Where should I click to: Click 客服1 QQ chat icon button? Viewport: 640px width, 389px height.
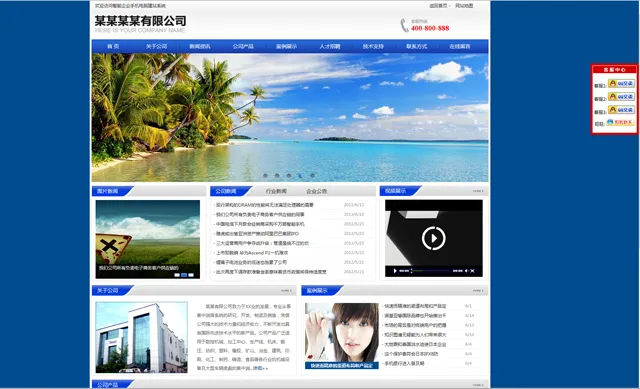point(621,83)
